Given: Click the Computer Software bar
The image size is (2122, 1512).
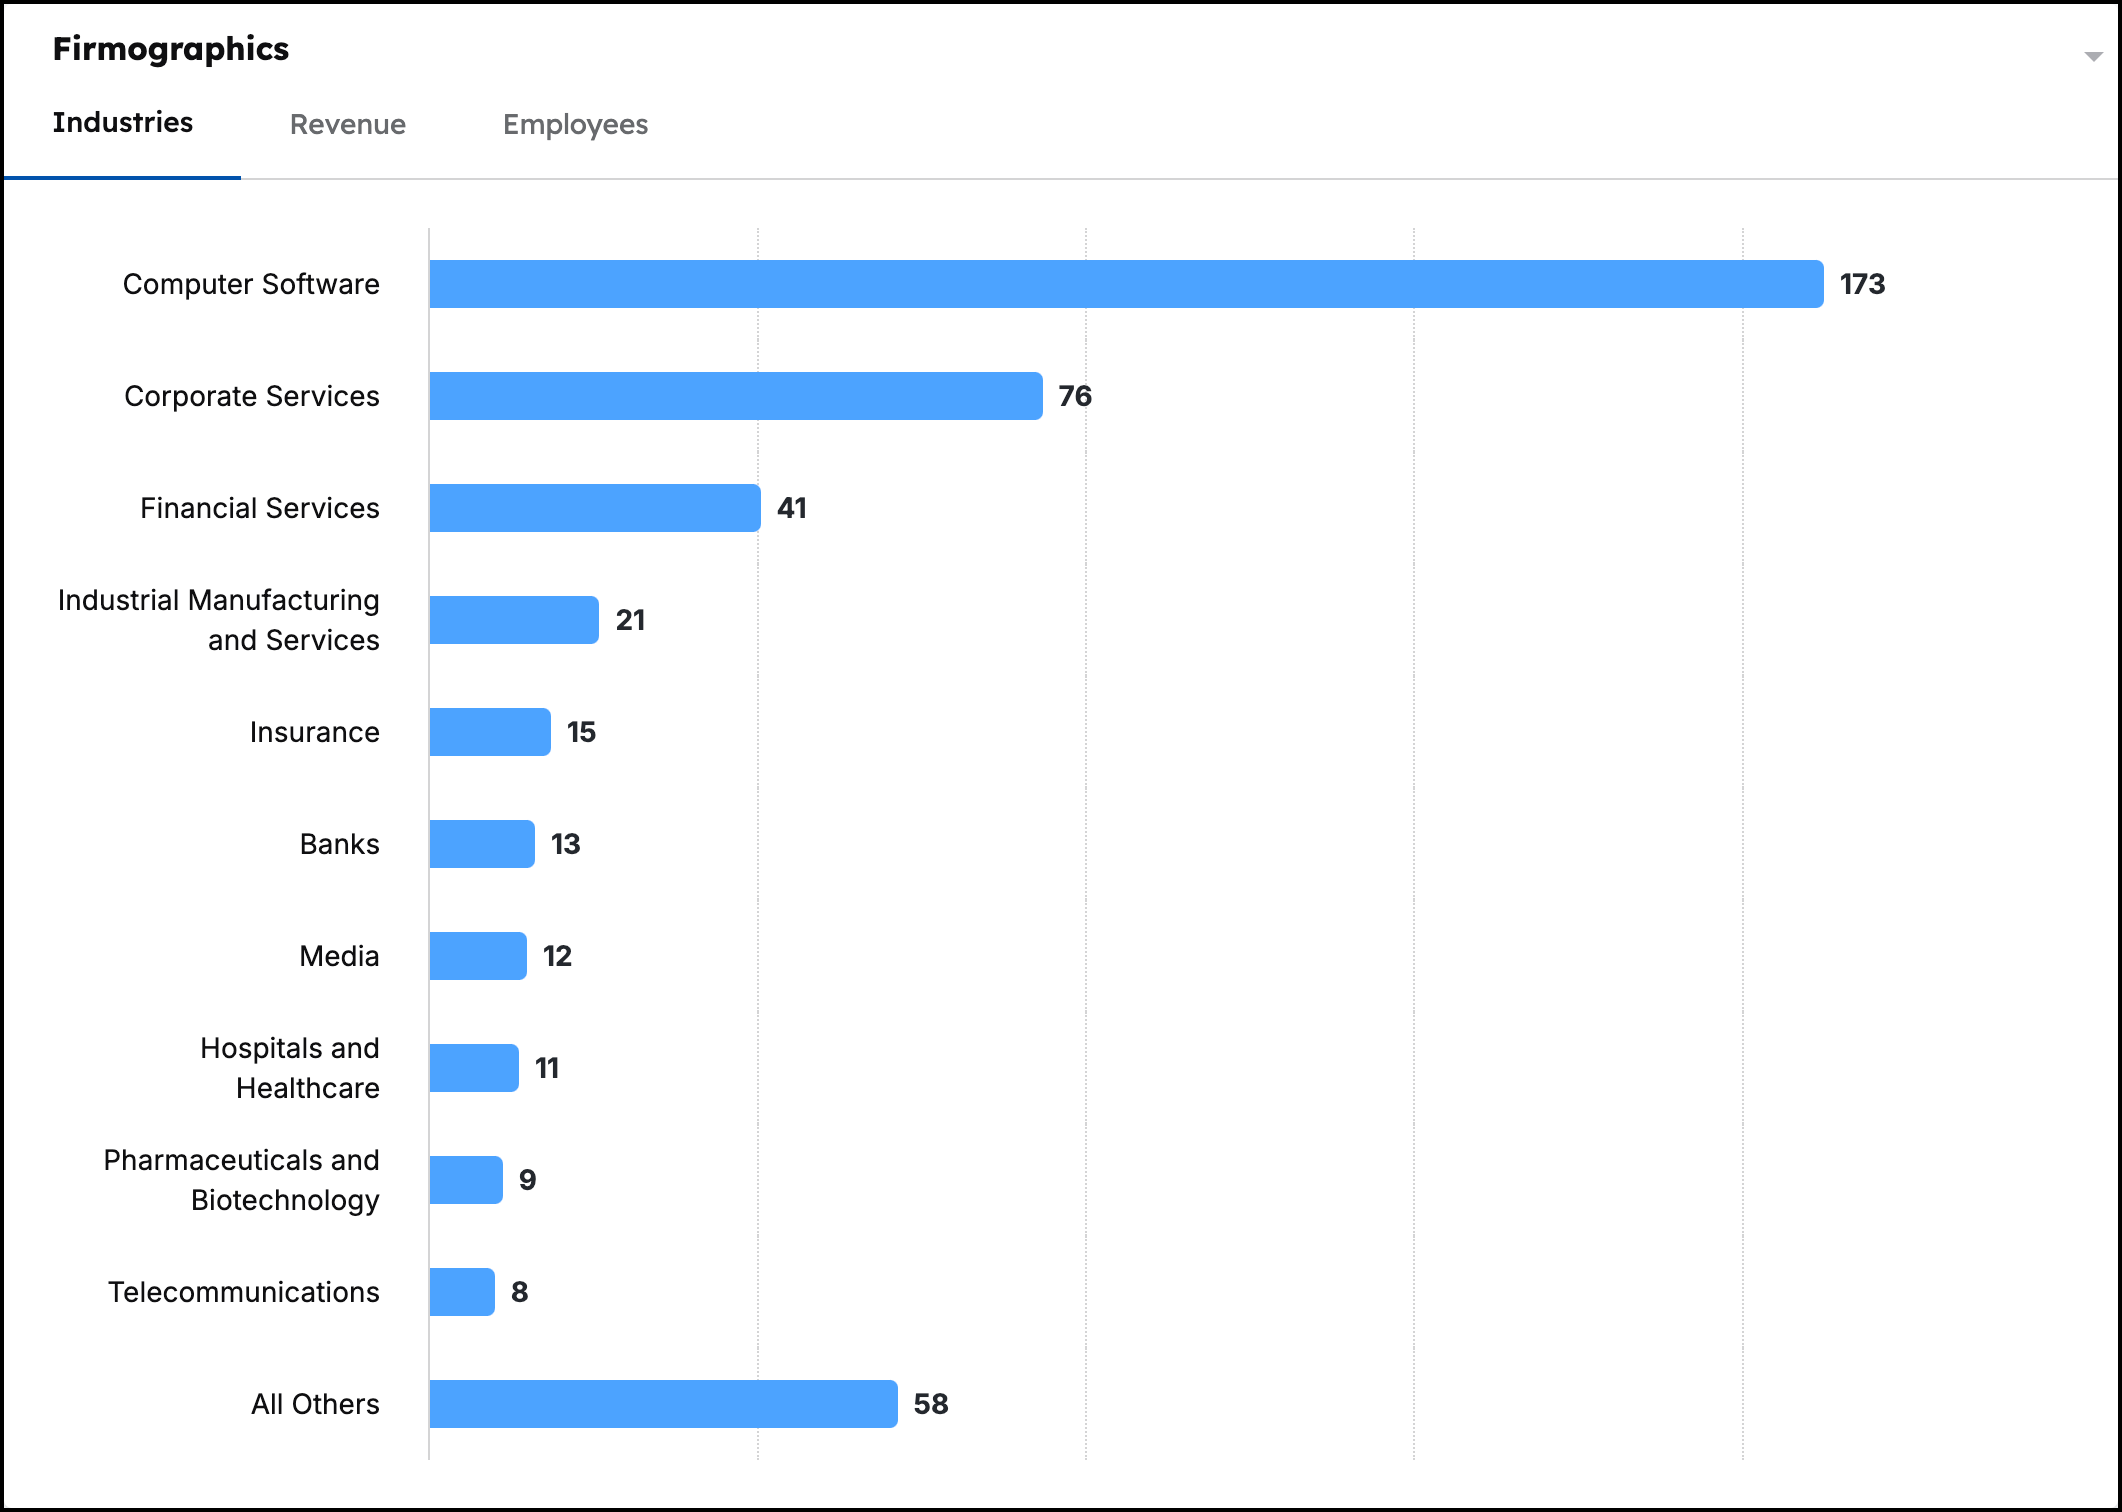Looking at the screenshot, I should tap(1125, 284).
